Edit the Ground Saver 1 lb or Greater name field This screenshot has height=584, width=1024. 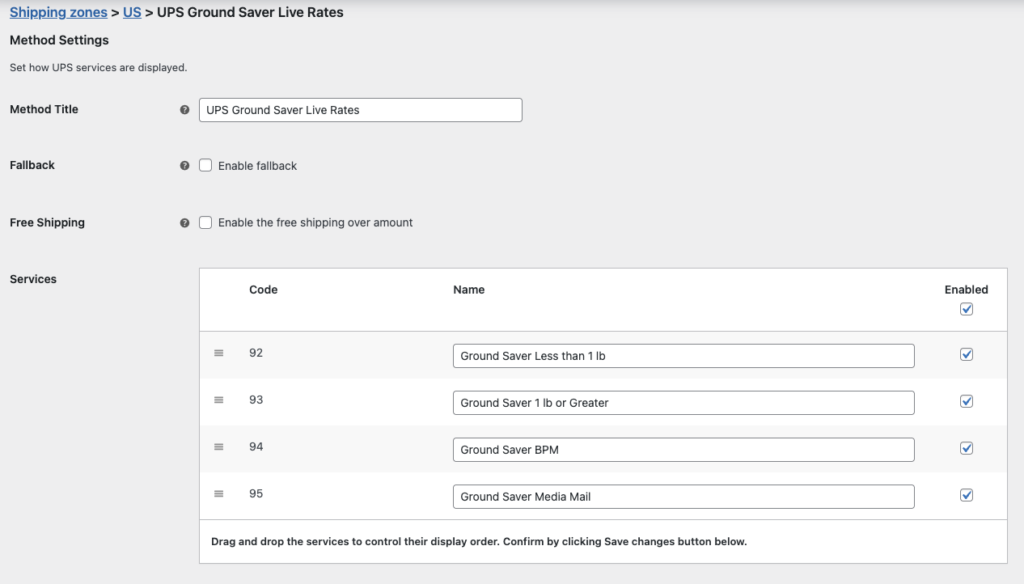point(684,403)
